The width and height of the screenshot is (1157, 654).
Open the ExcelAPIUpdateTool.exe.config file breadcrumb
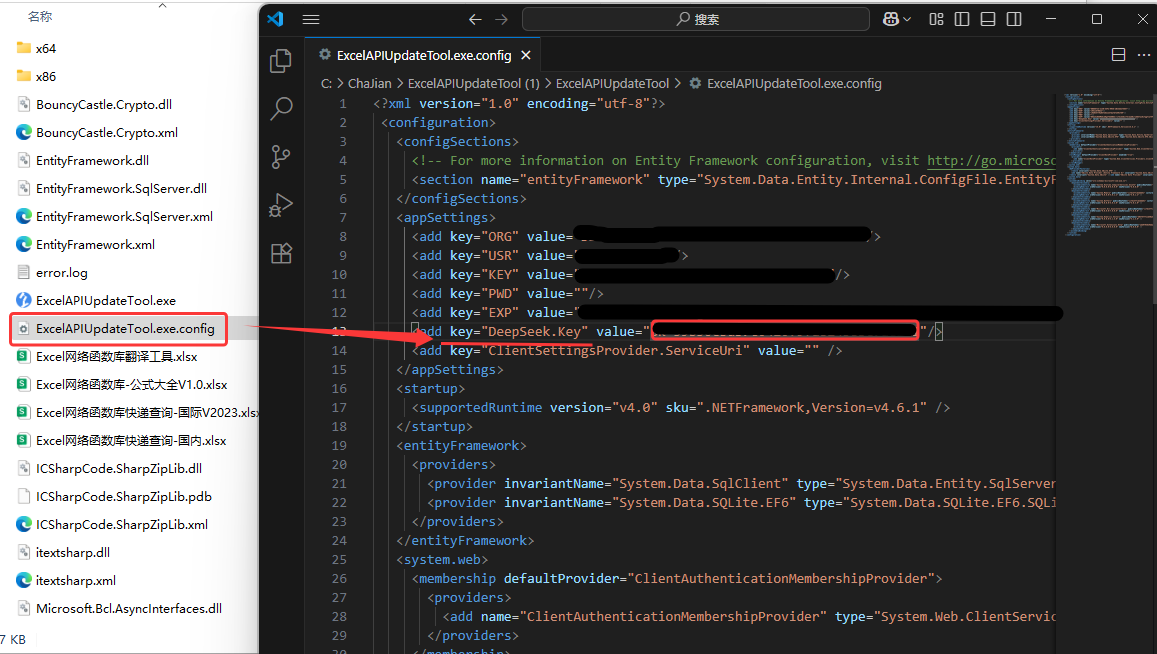[x=786, y=84]
